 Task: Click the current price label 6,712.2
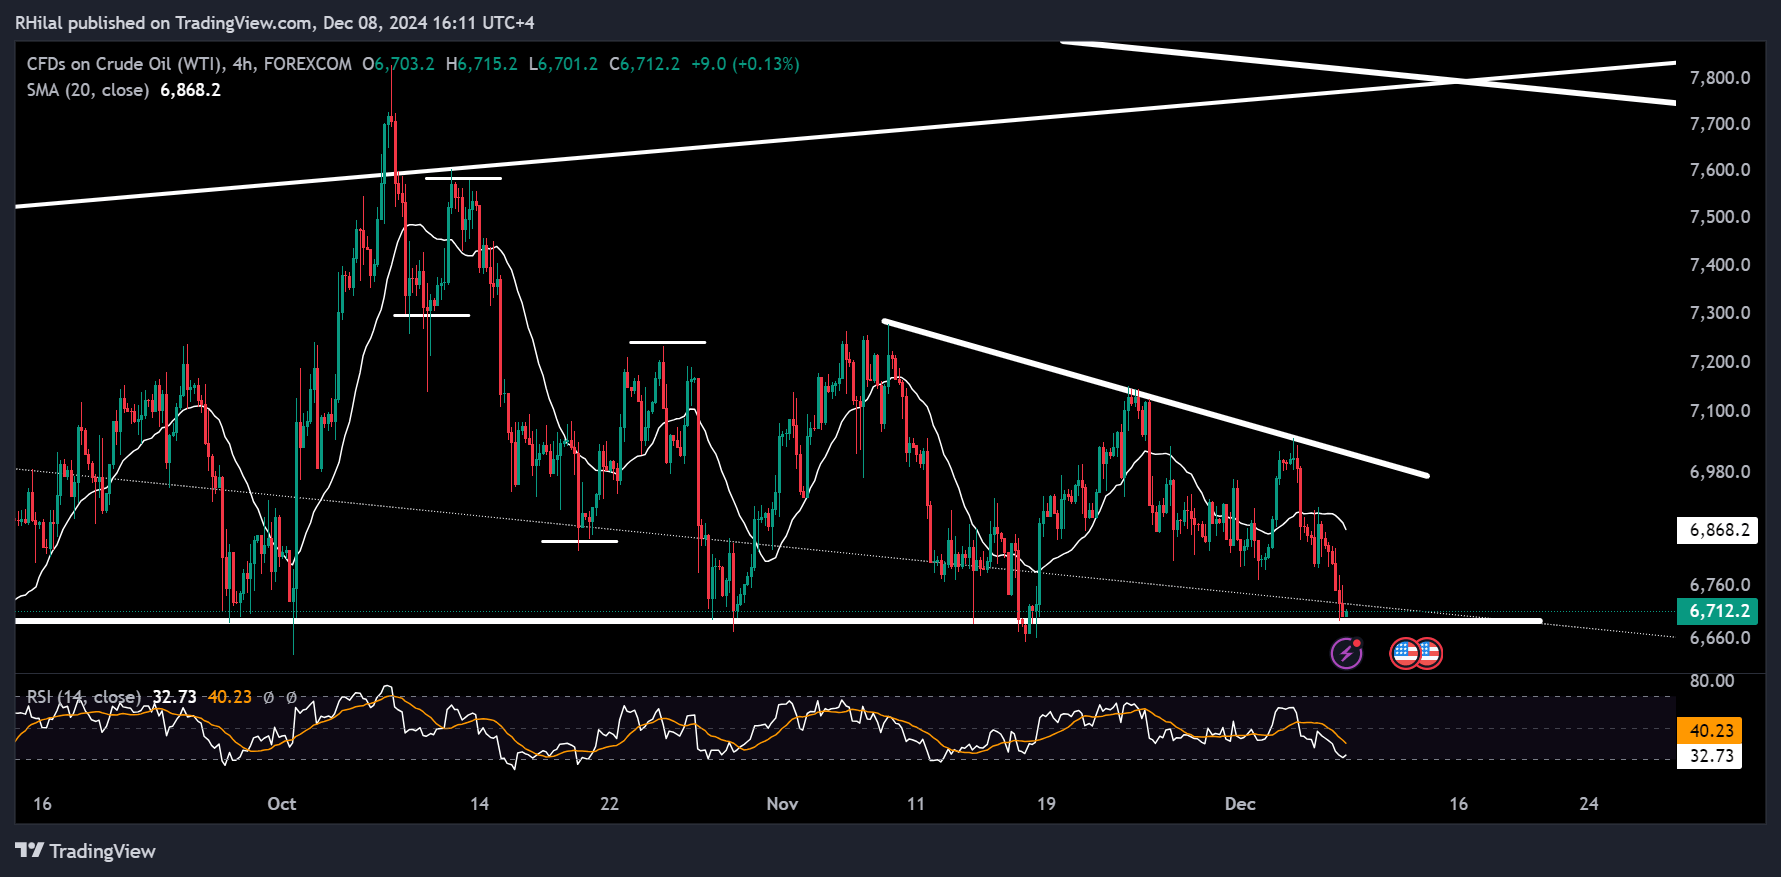(x=1719, y=611)
